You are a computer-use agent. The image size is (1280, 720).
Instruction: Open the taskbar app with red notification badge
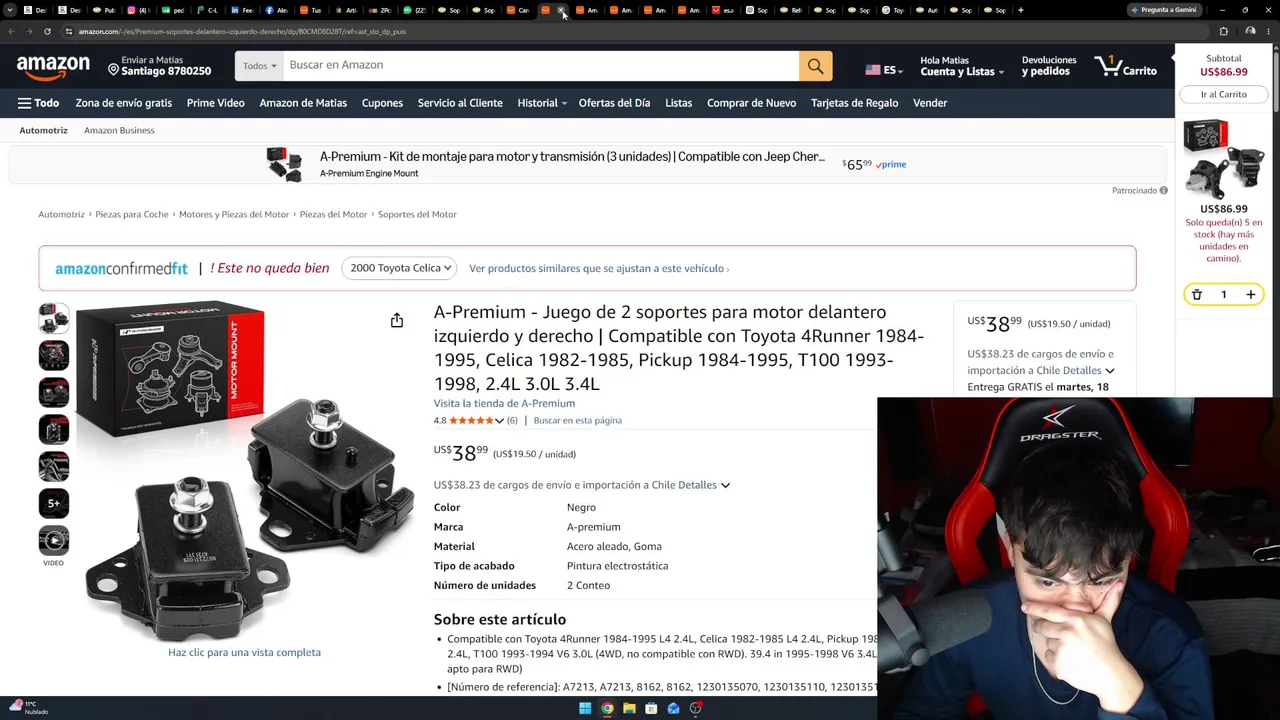[696, 709]
